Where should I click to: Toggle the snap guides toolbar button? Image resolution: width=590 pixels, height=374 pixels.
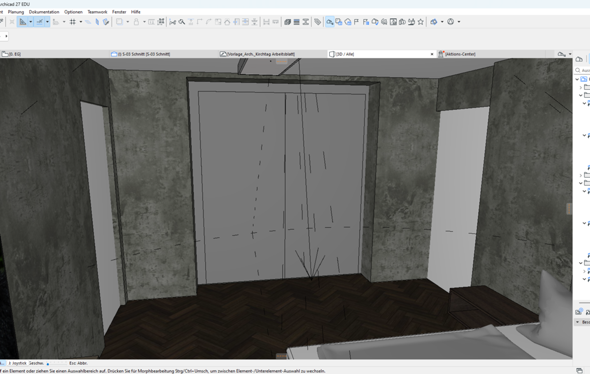40,22
